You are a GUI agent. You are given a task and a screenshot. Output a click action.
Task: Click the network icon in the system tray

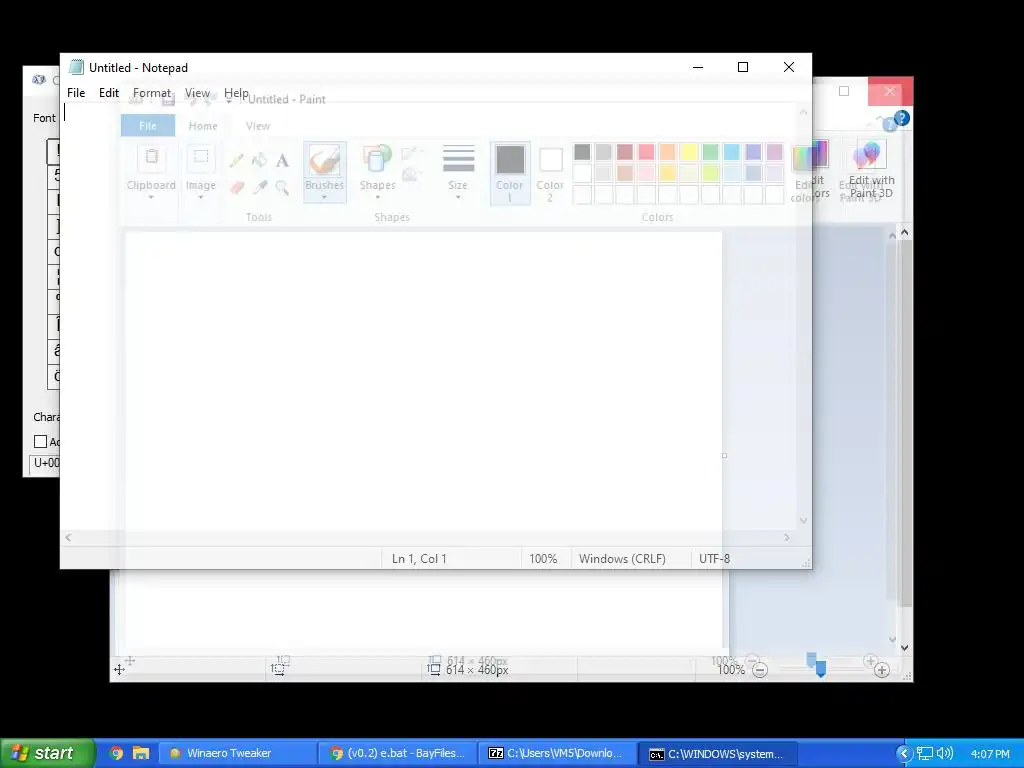(925, 754)
